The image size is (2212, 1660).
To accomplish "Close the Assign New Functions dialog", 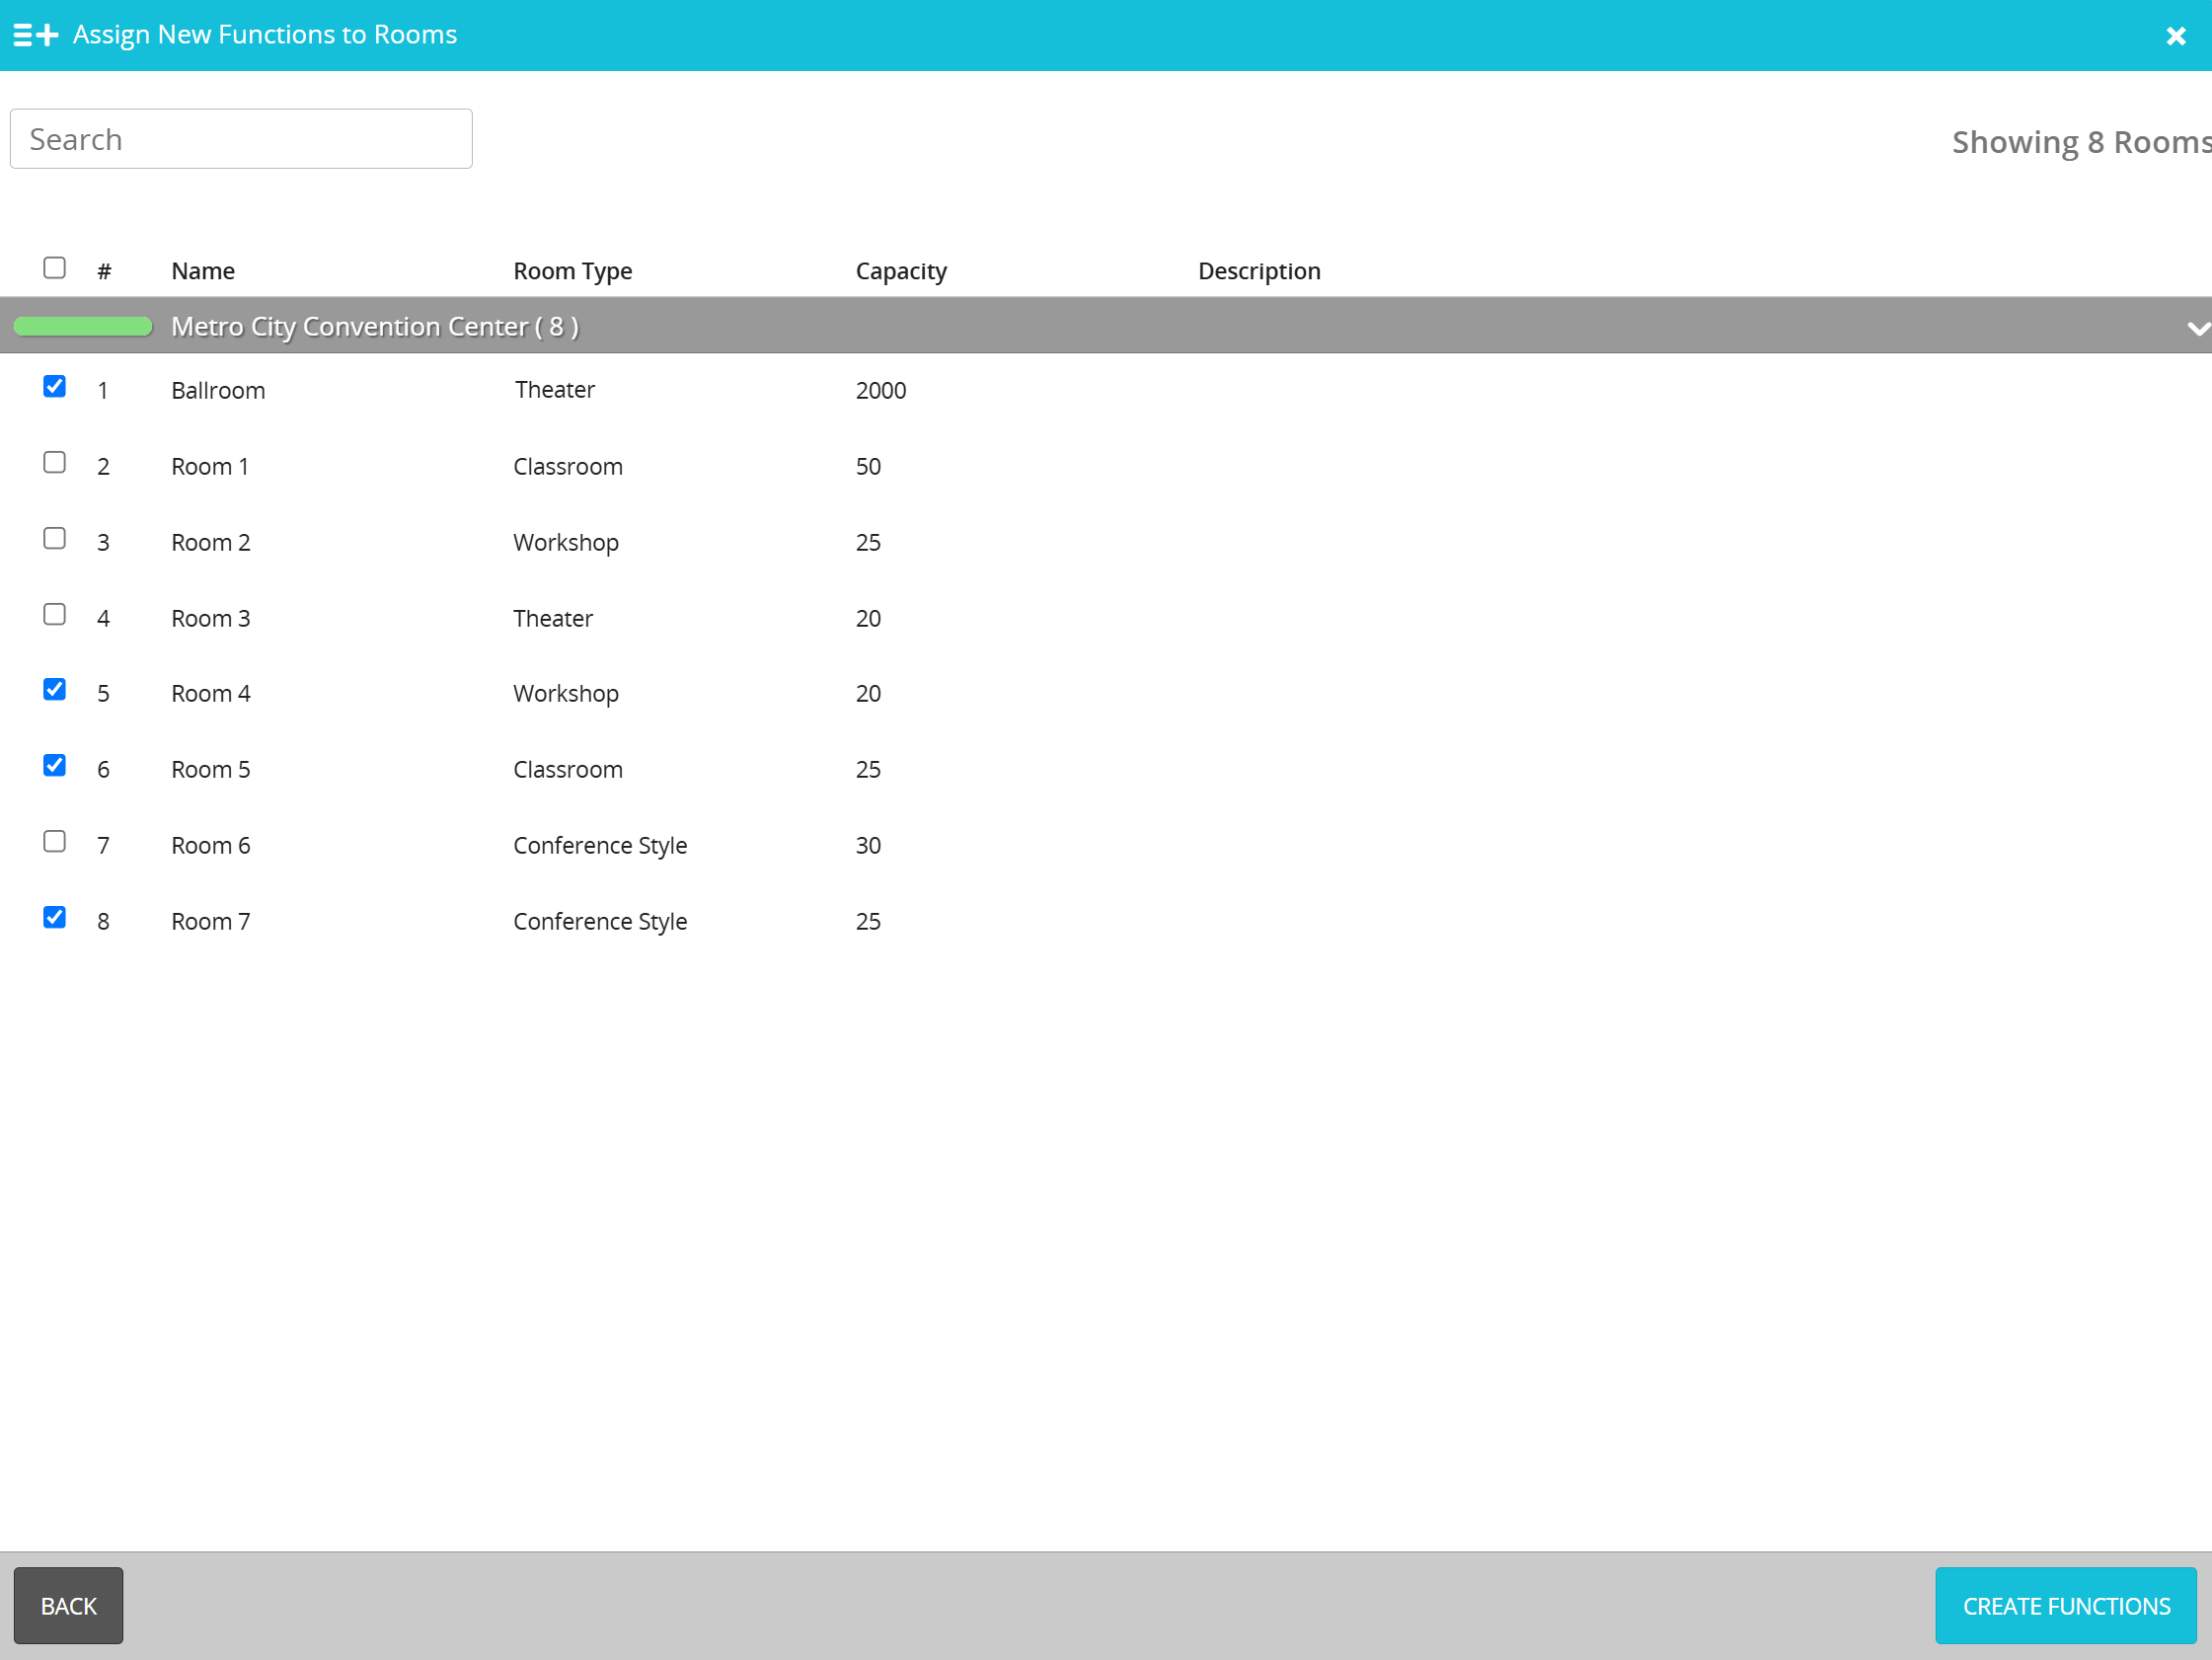I will pyautogui.click(x=2175, y=36).
